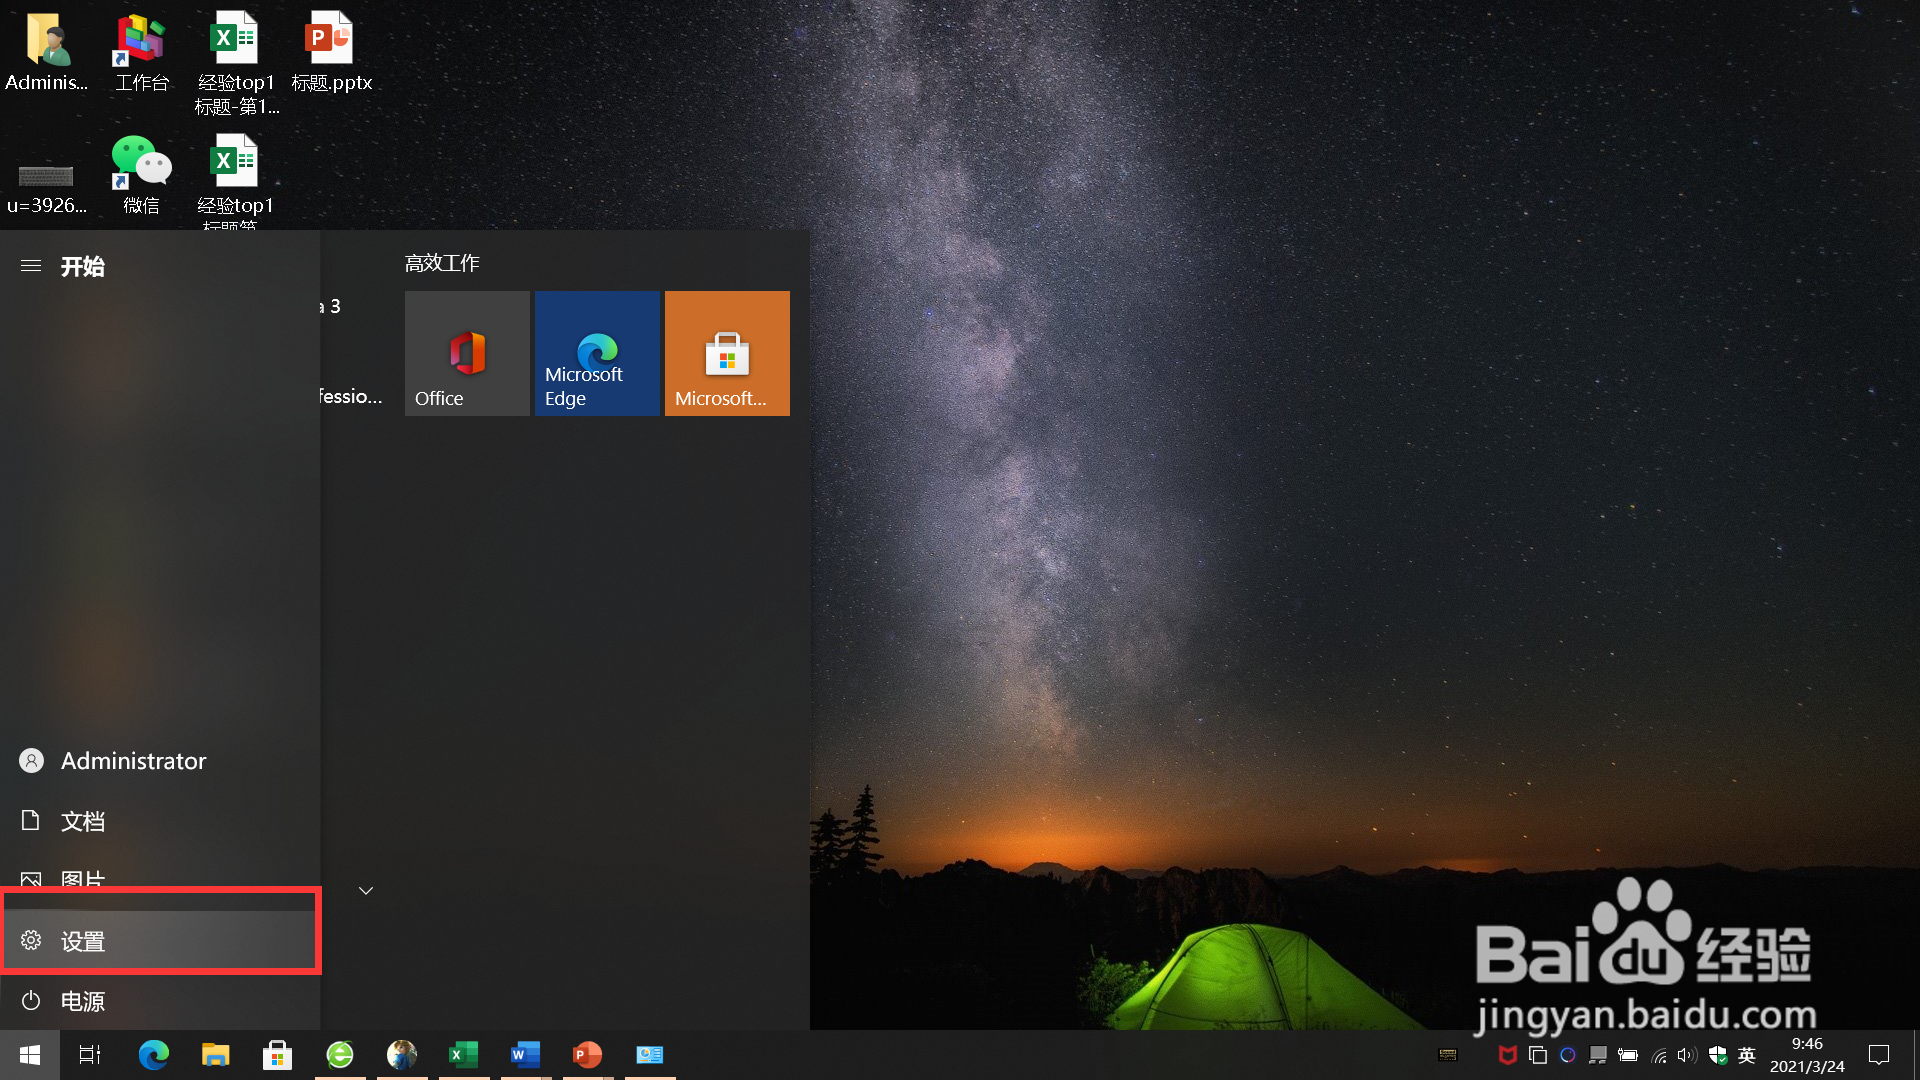Open File Explorer on the taskbar
The image size is (1920, 1080).
216,1054
